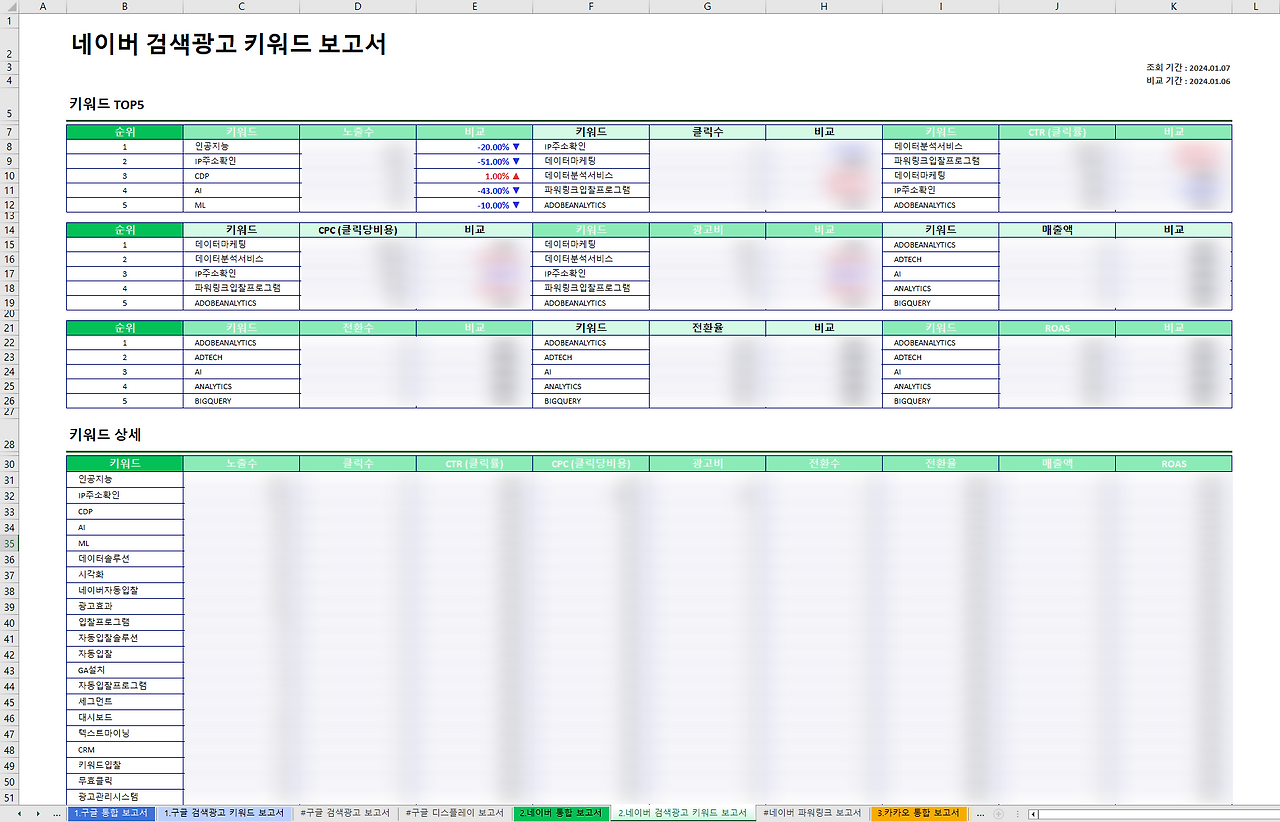The width and height of the screenshot is (1280, 822).
Task: Select row header 35
Action: click(x=8, y=543)
